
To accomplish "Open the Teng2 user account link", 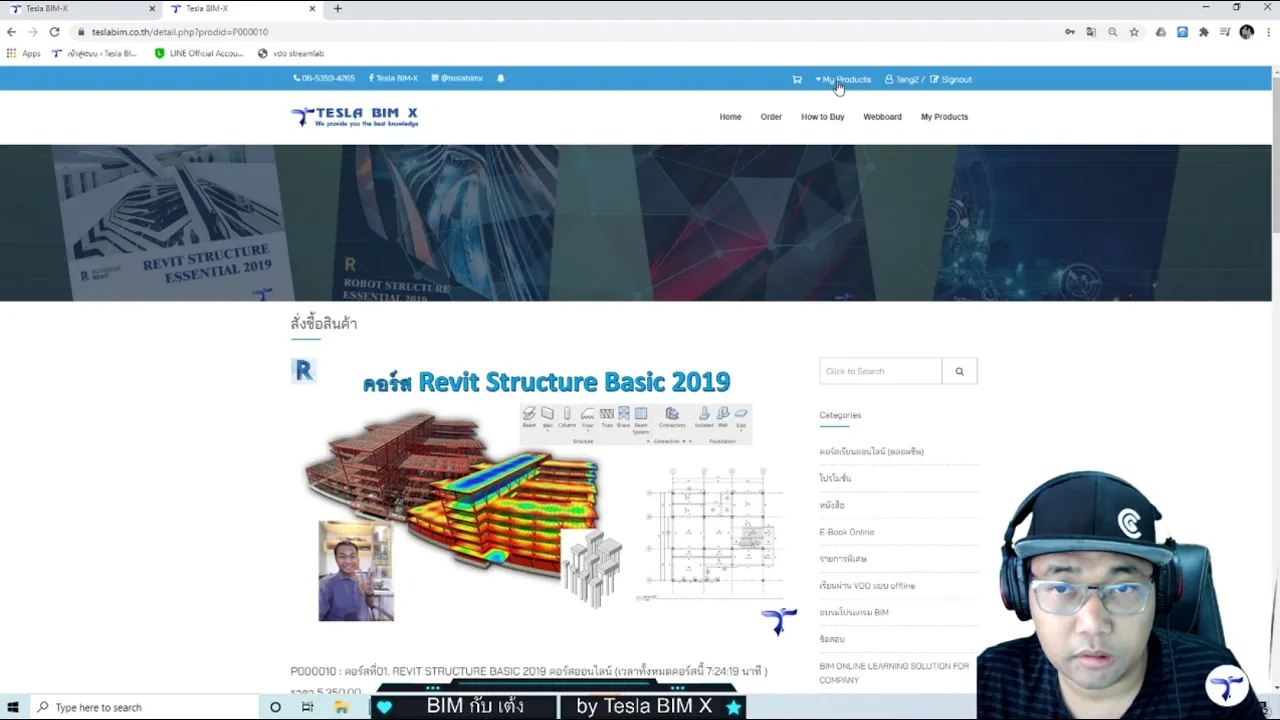I will [x=902, y=79].
